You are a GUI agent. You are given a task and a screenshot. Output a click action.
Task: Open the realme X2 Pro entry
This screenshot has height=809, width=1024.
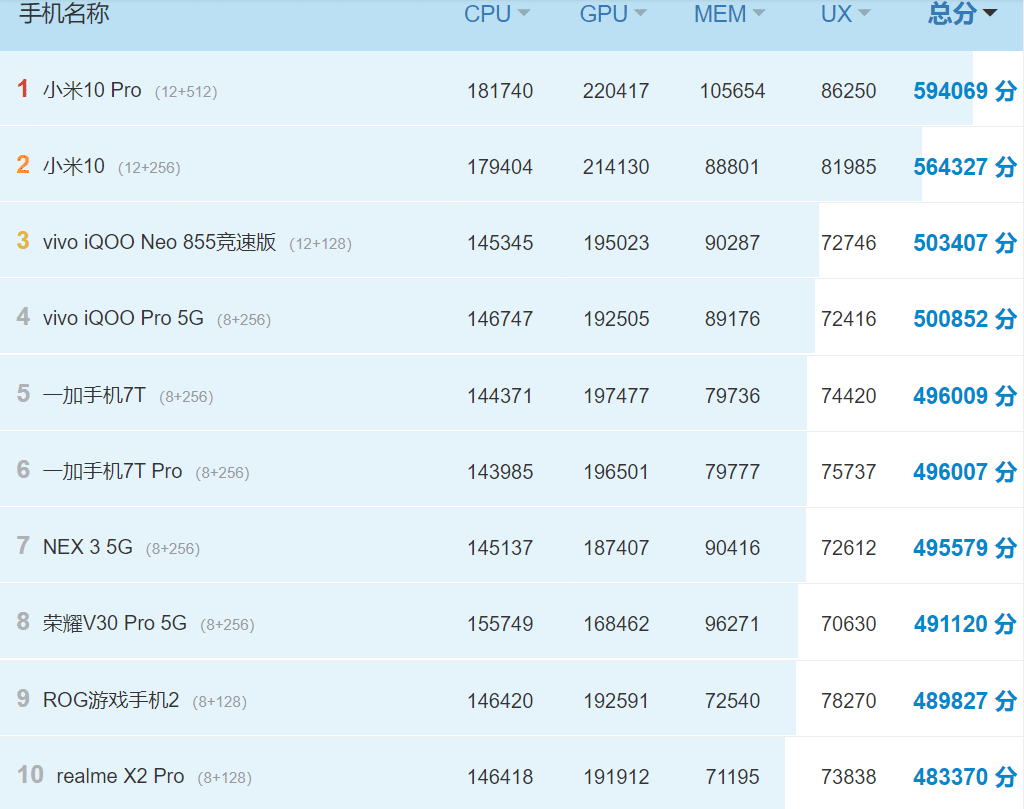click(120, 776)
